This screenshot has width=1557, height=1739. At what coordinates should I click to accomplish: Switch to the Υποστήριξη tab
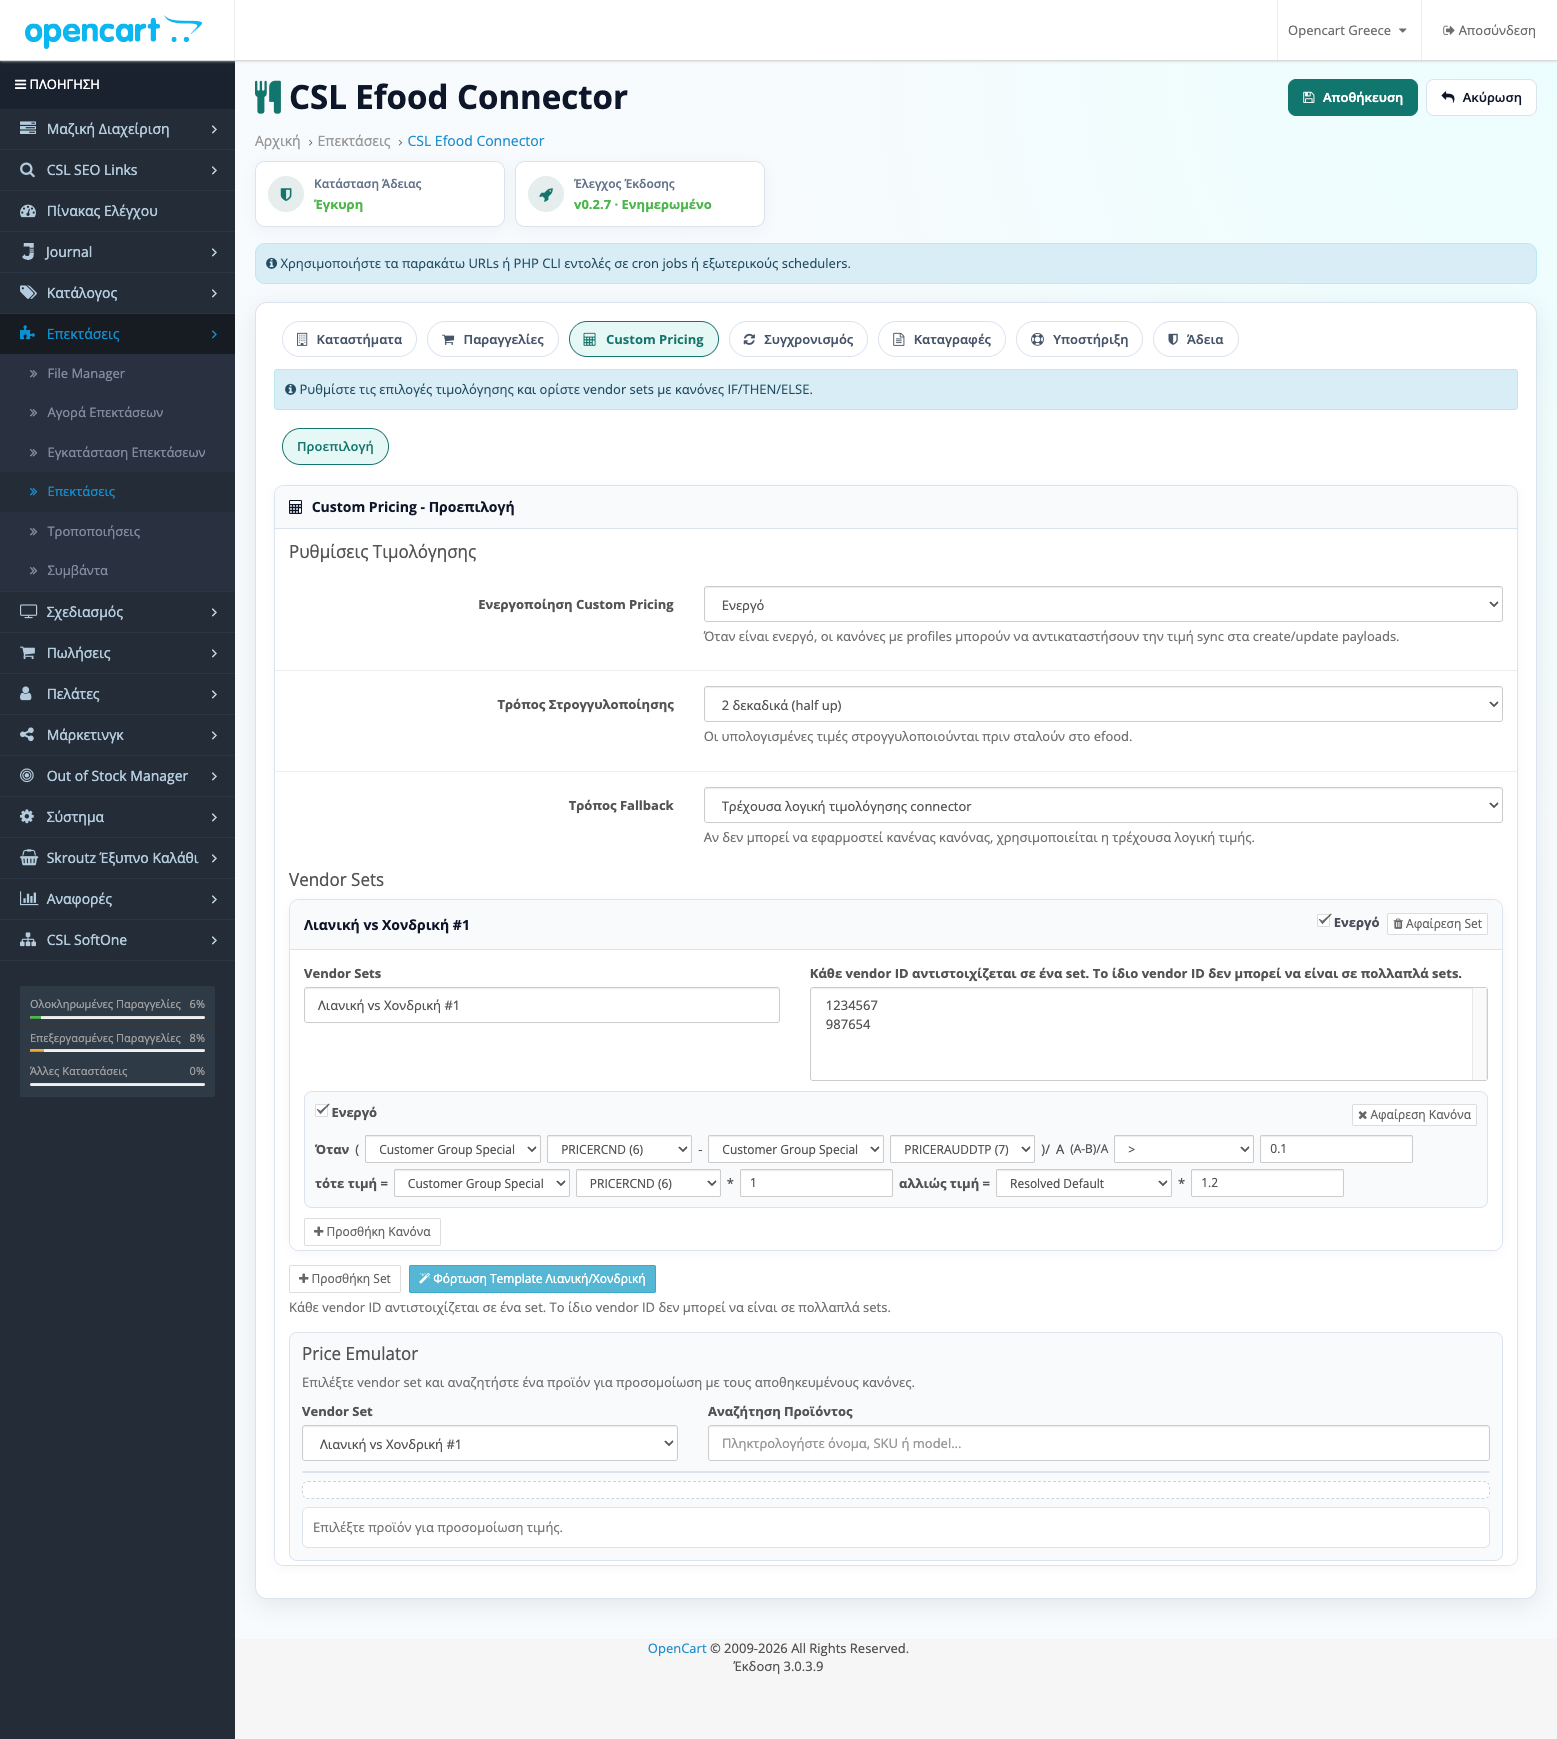click(1079, 339)
